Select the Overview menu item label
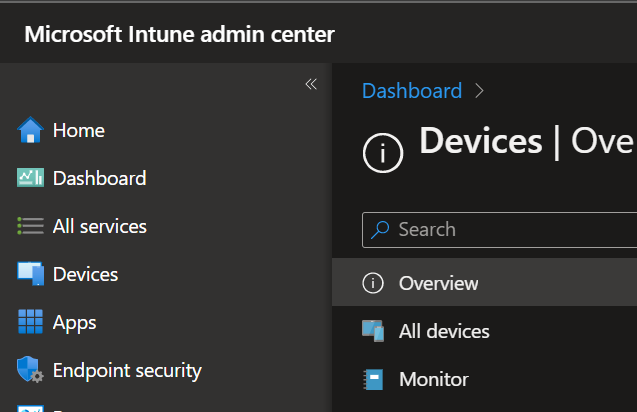The image size is (637, 412). [x=438, y=283]
